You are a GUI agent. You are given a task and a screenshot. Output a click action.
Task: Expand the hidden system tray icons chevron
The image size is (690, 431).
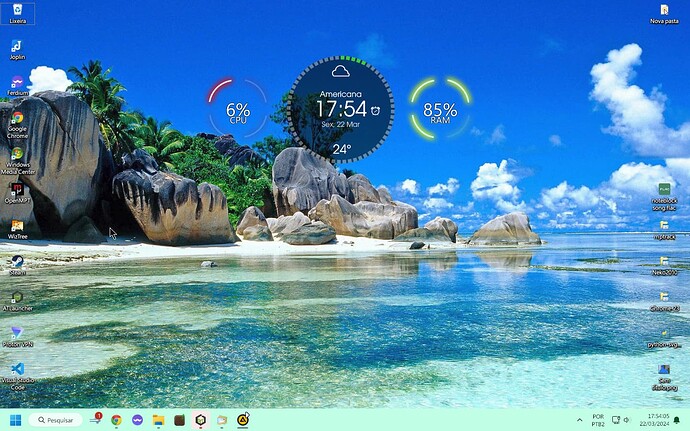[x=579, y=420]
